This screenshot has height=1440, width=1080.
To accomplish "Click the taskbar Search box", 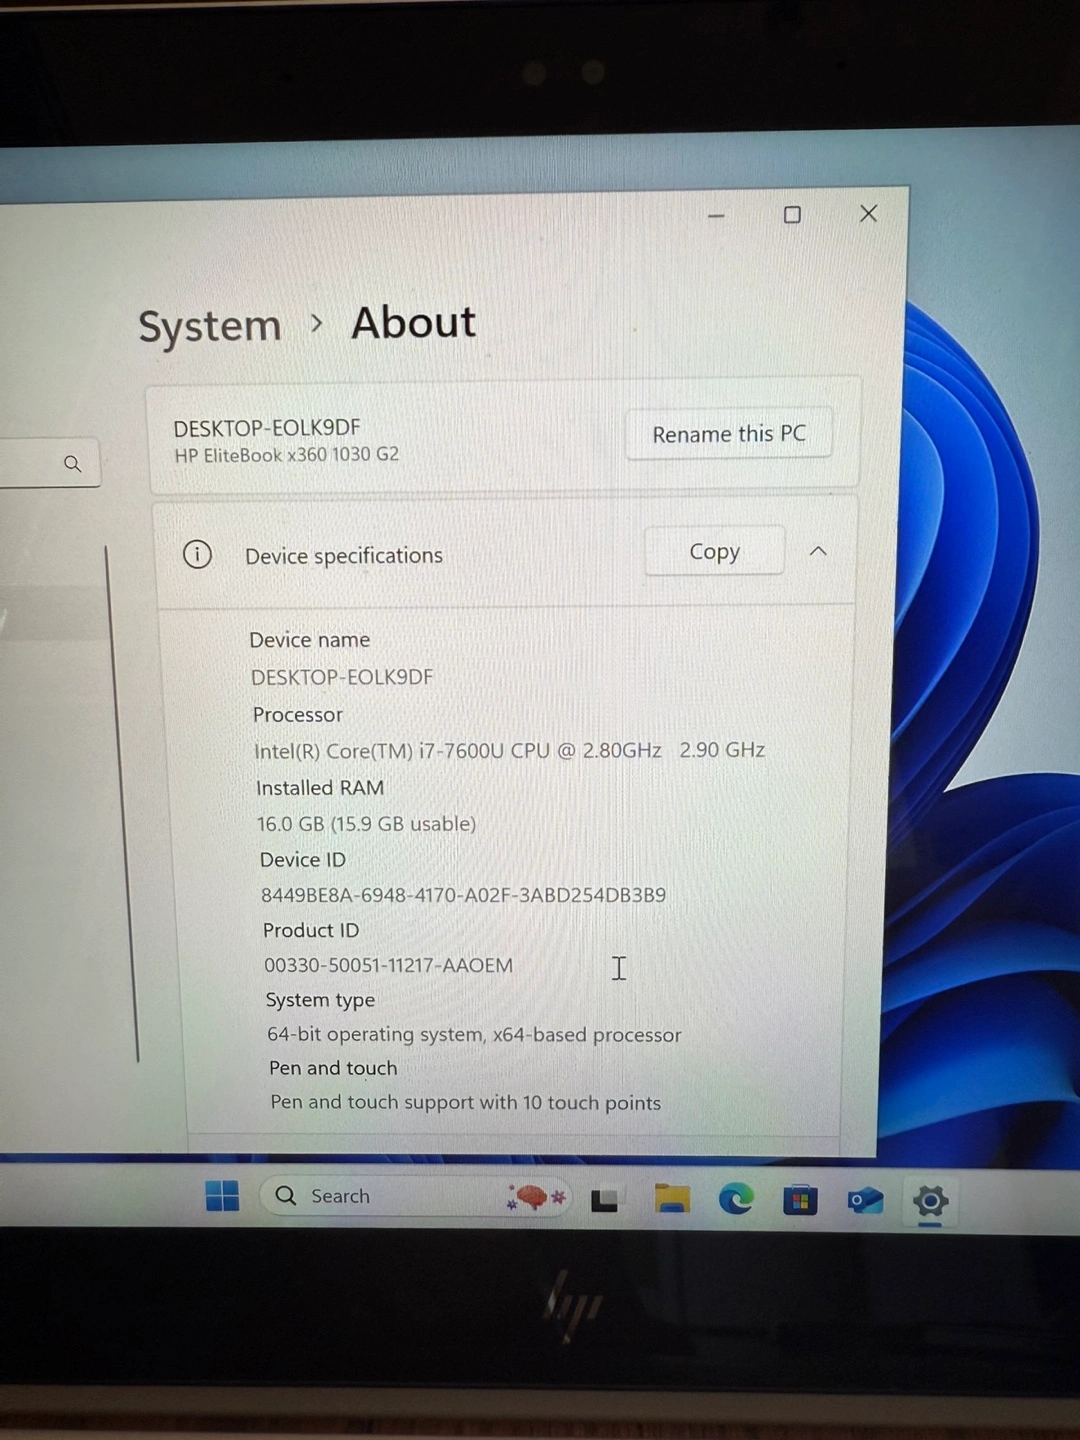I will coord(416,1196).
